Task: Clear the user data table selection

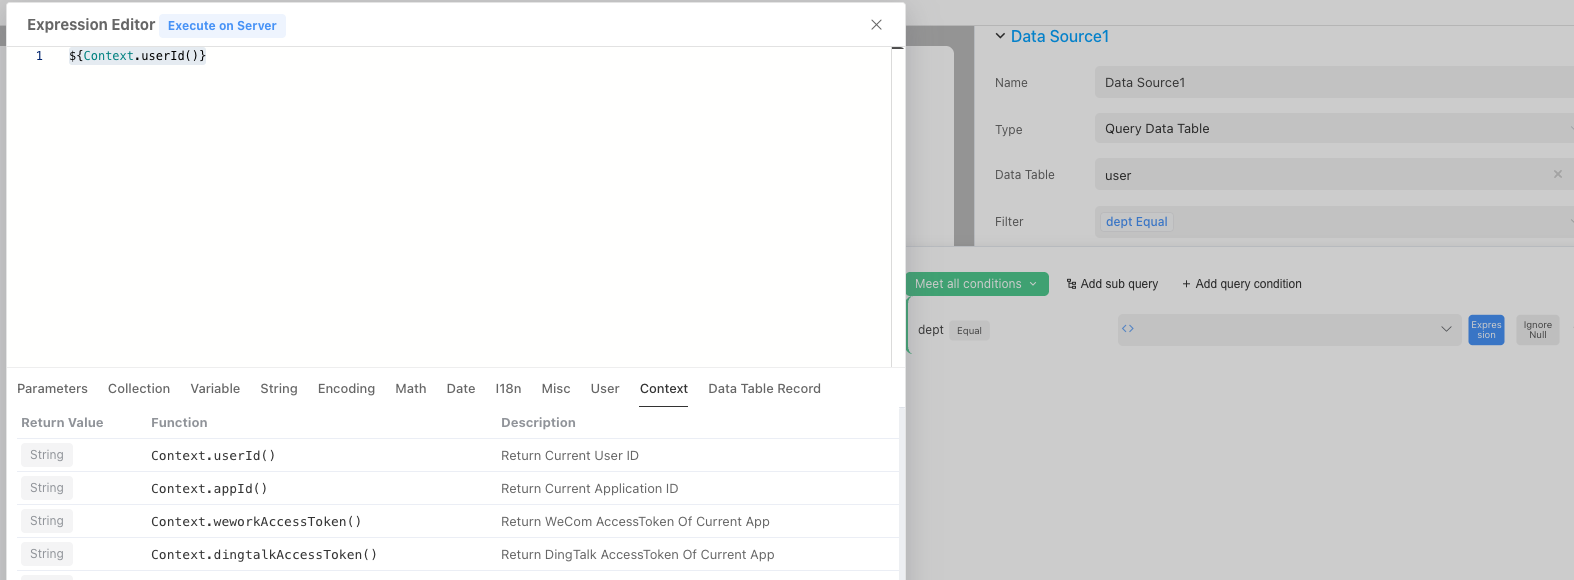Action: tap(1557, 175)
